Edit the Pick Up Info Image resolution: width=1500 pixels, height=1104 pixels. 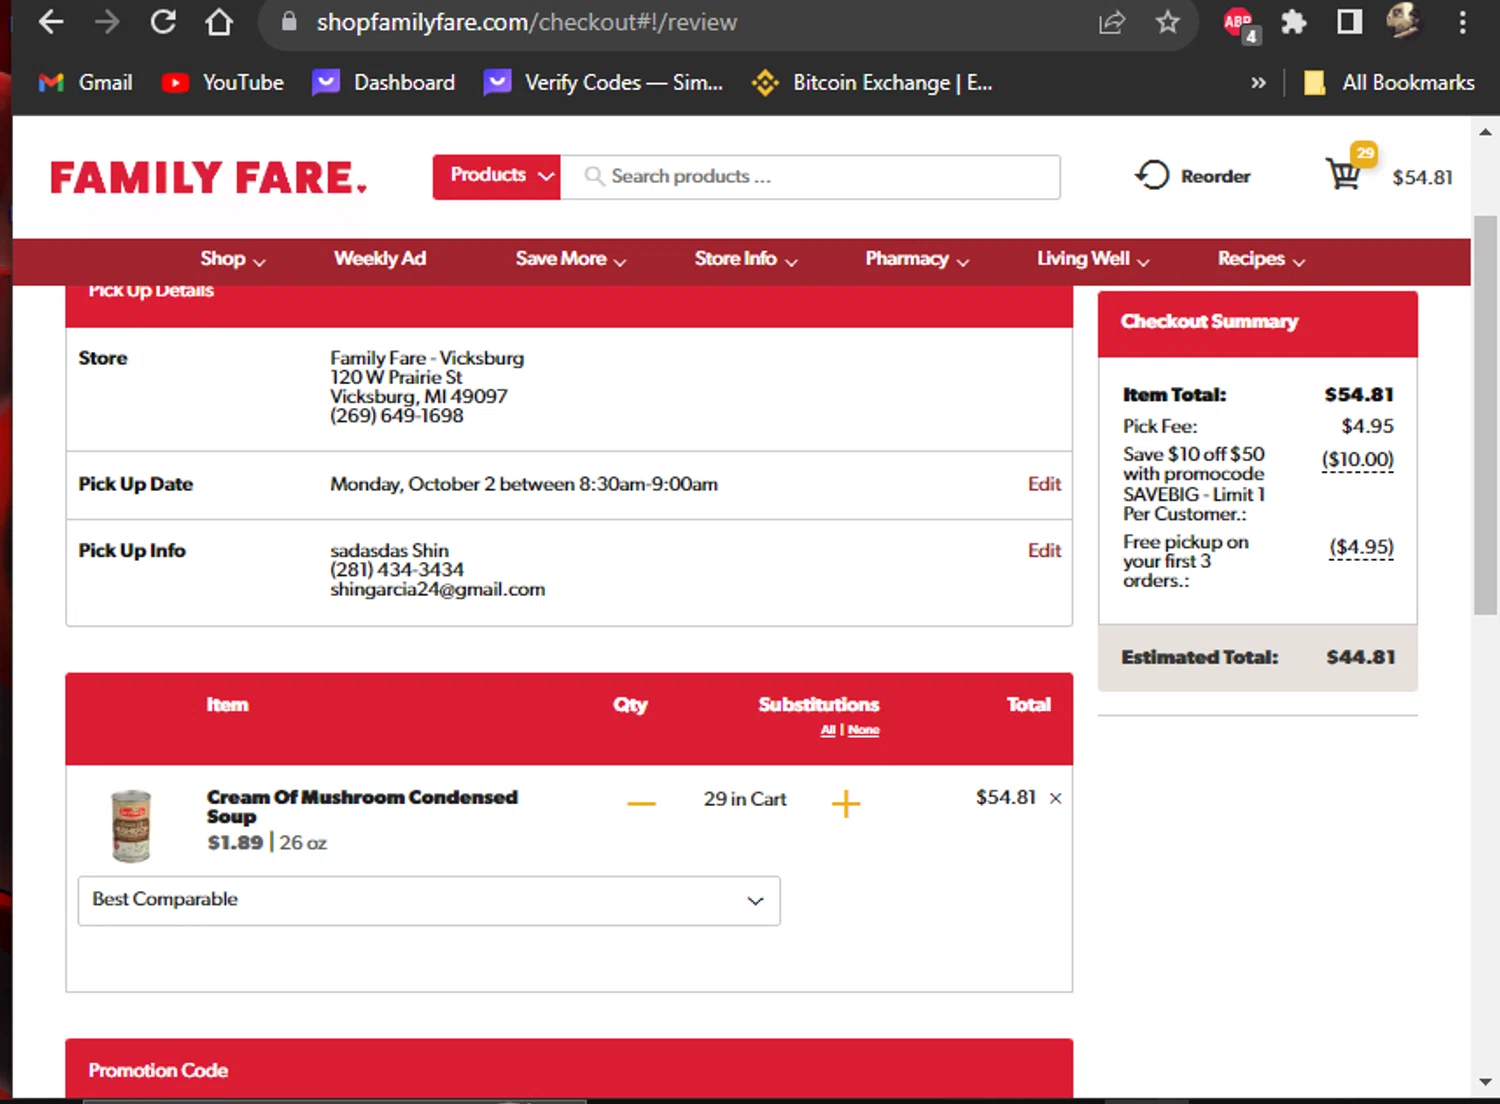coord(1044,551)
